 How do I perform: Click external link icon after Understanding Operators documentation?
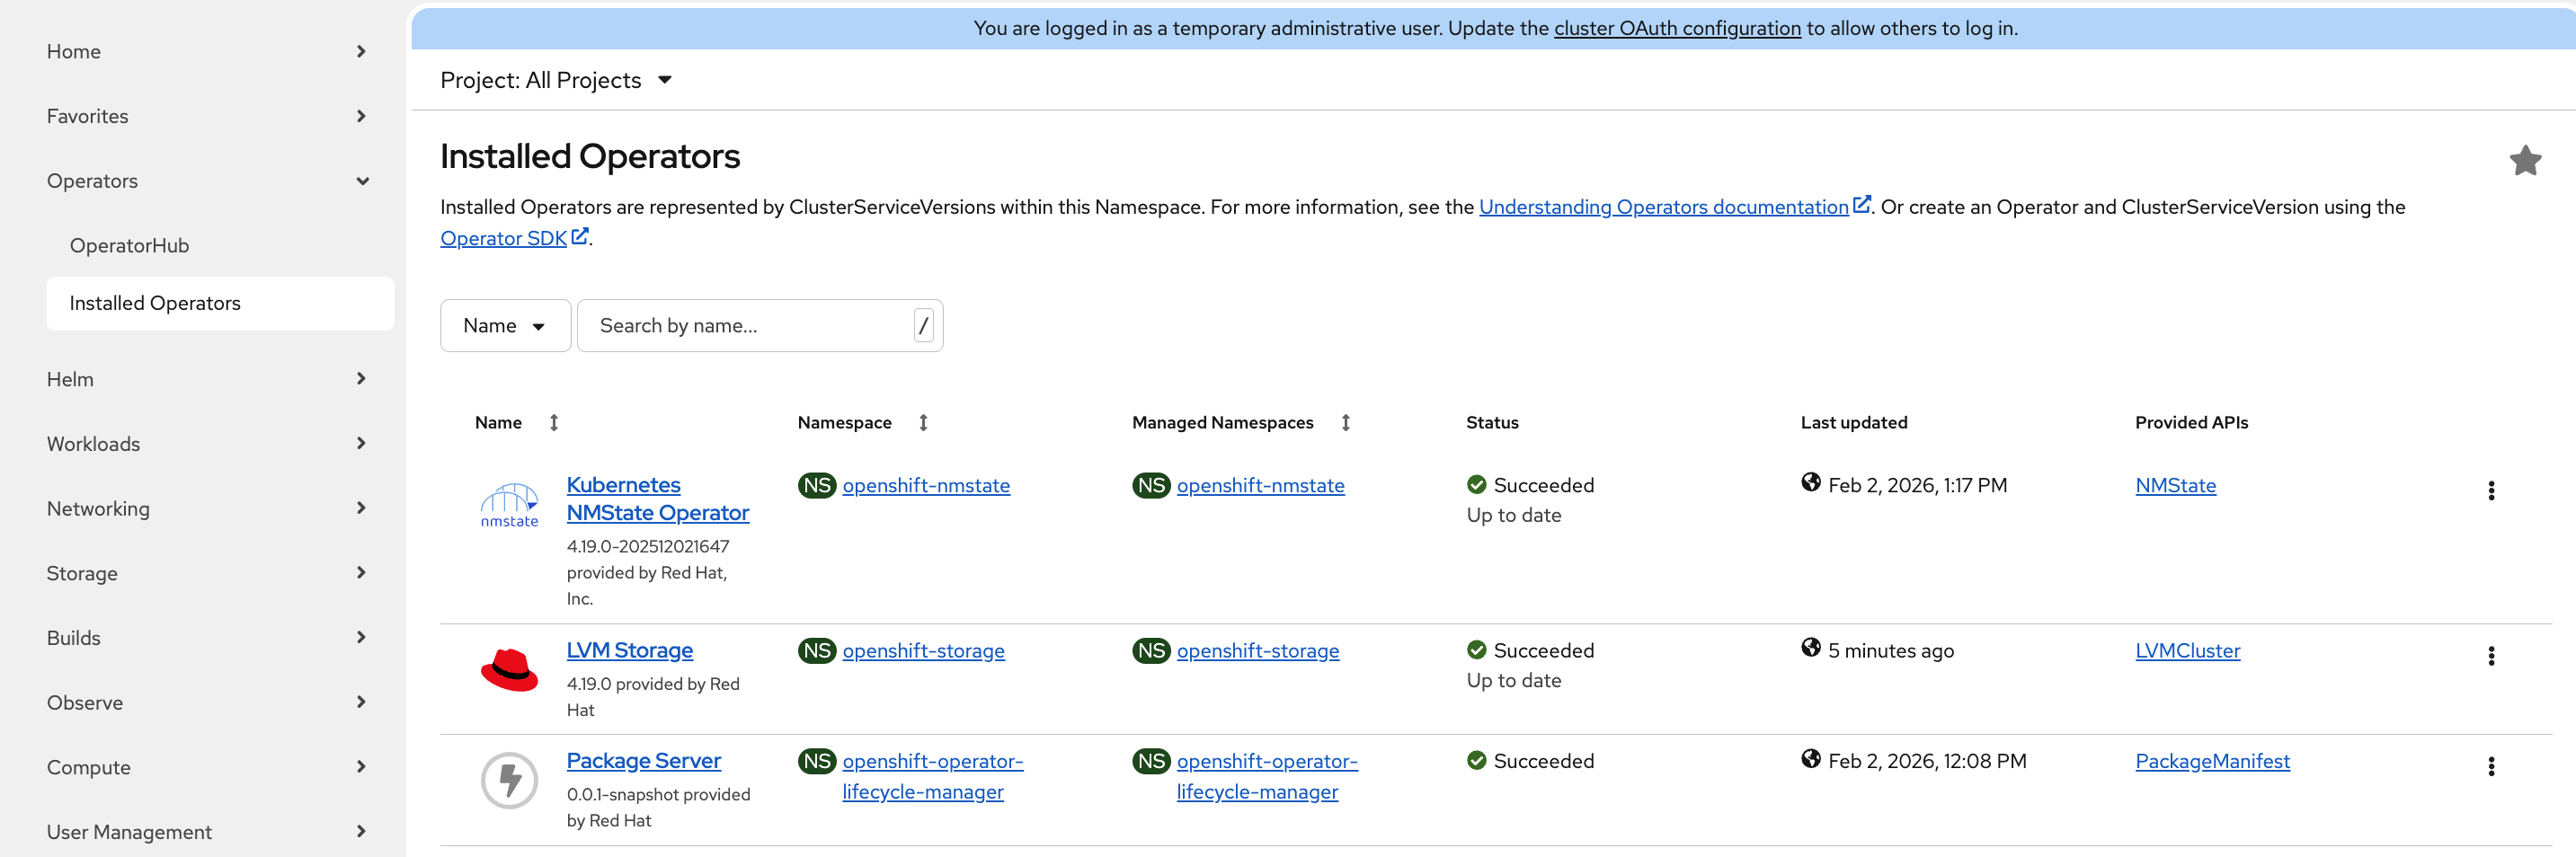pos(1861,204)
